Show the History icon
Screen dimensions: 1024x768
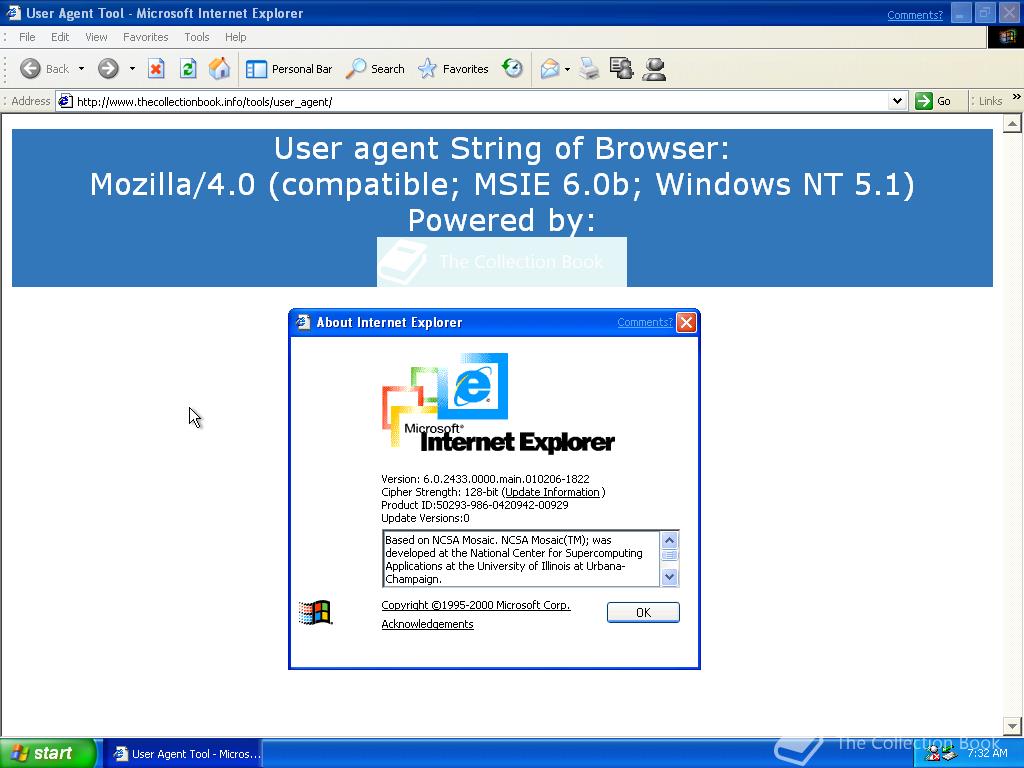coord(513,69)
